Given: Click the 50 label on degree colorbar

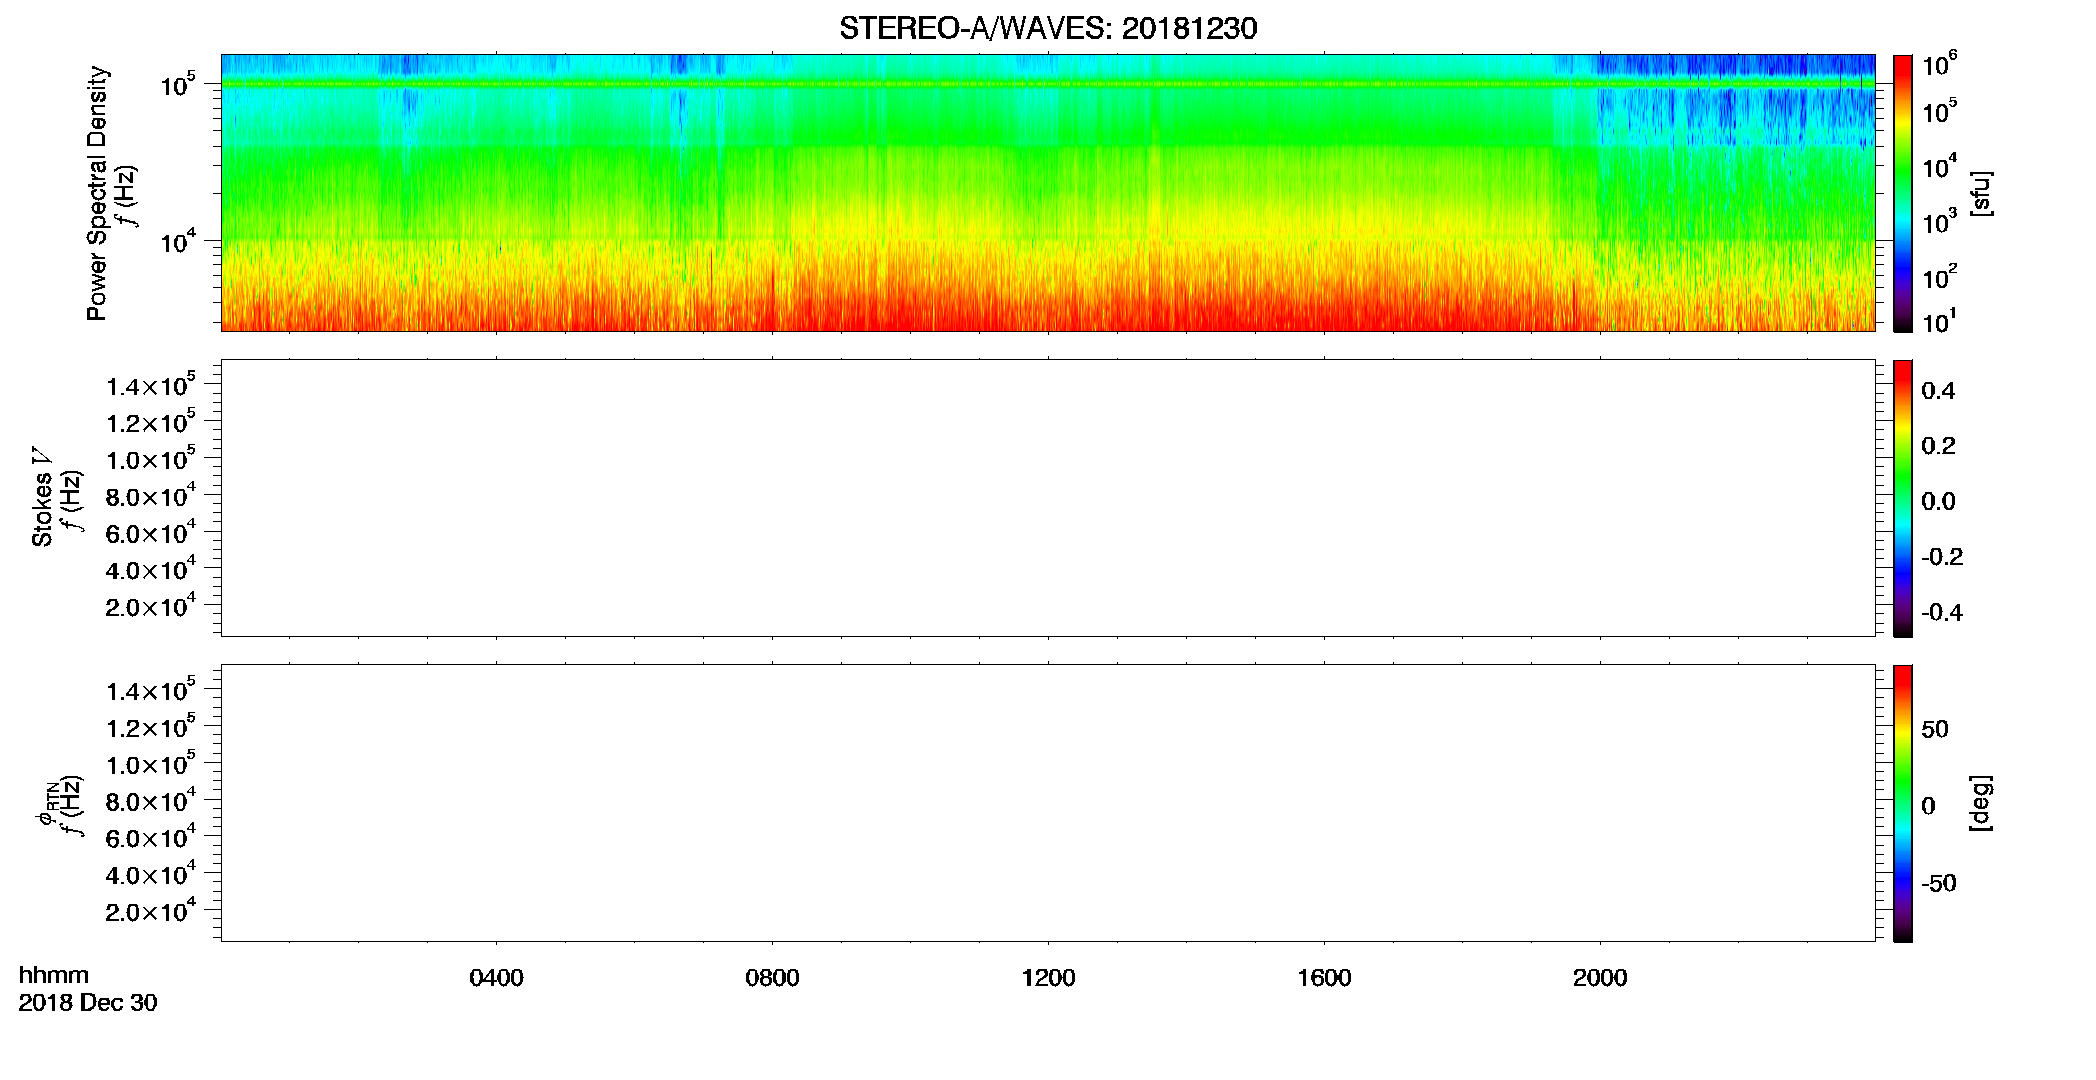Looking at the screenshot, I should pos(1935,729).
